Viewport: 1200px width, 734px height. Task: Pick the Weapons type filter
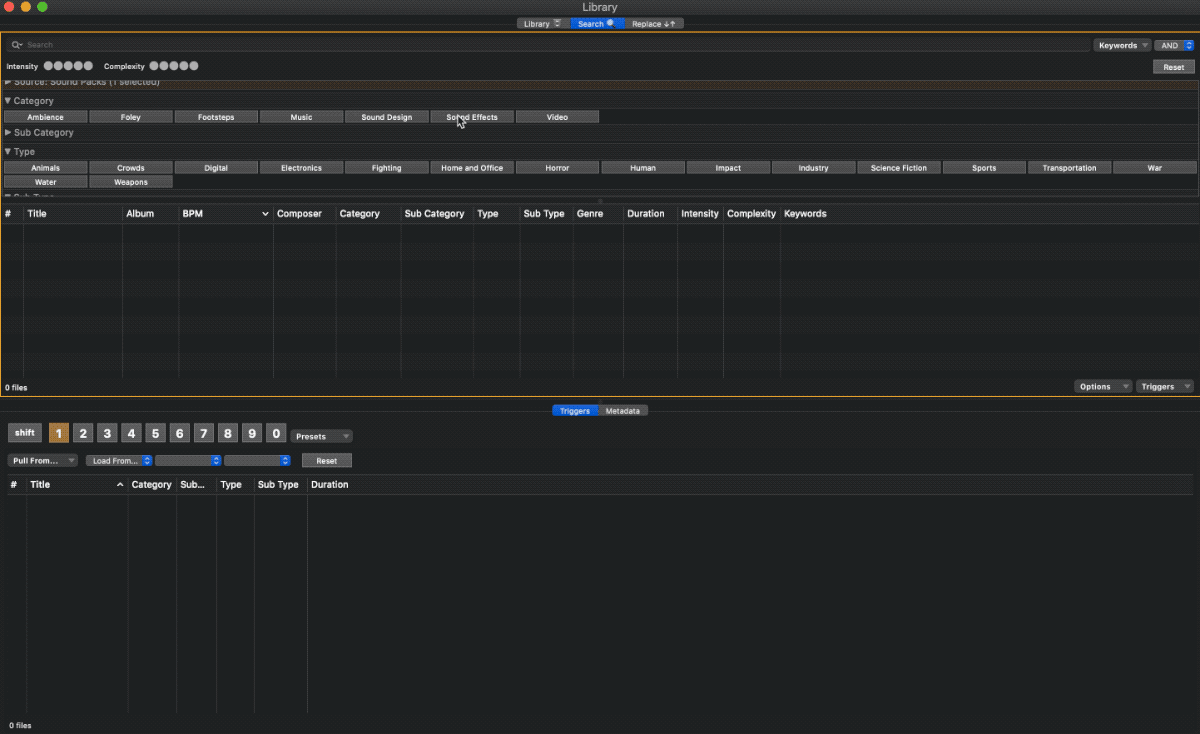click(x=131, y=182)
